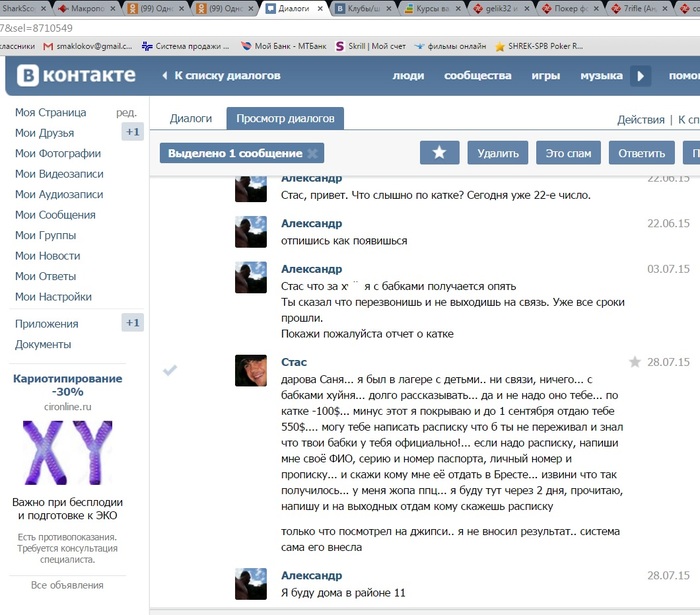Click ред. link next to Моя Страница
The width and height of the screenshot is (700, 615).
[x=126, y=113]
